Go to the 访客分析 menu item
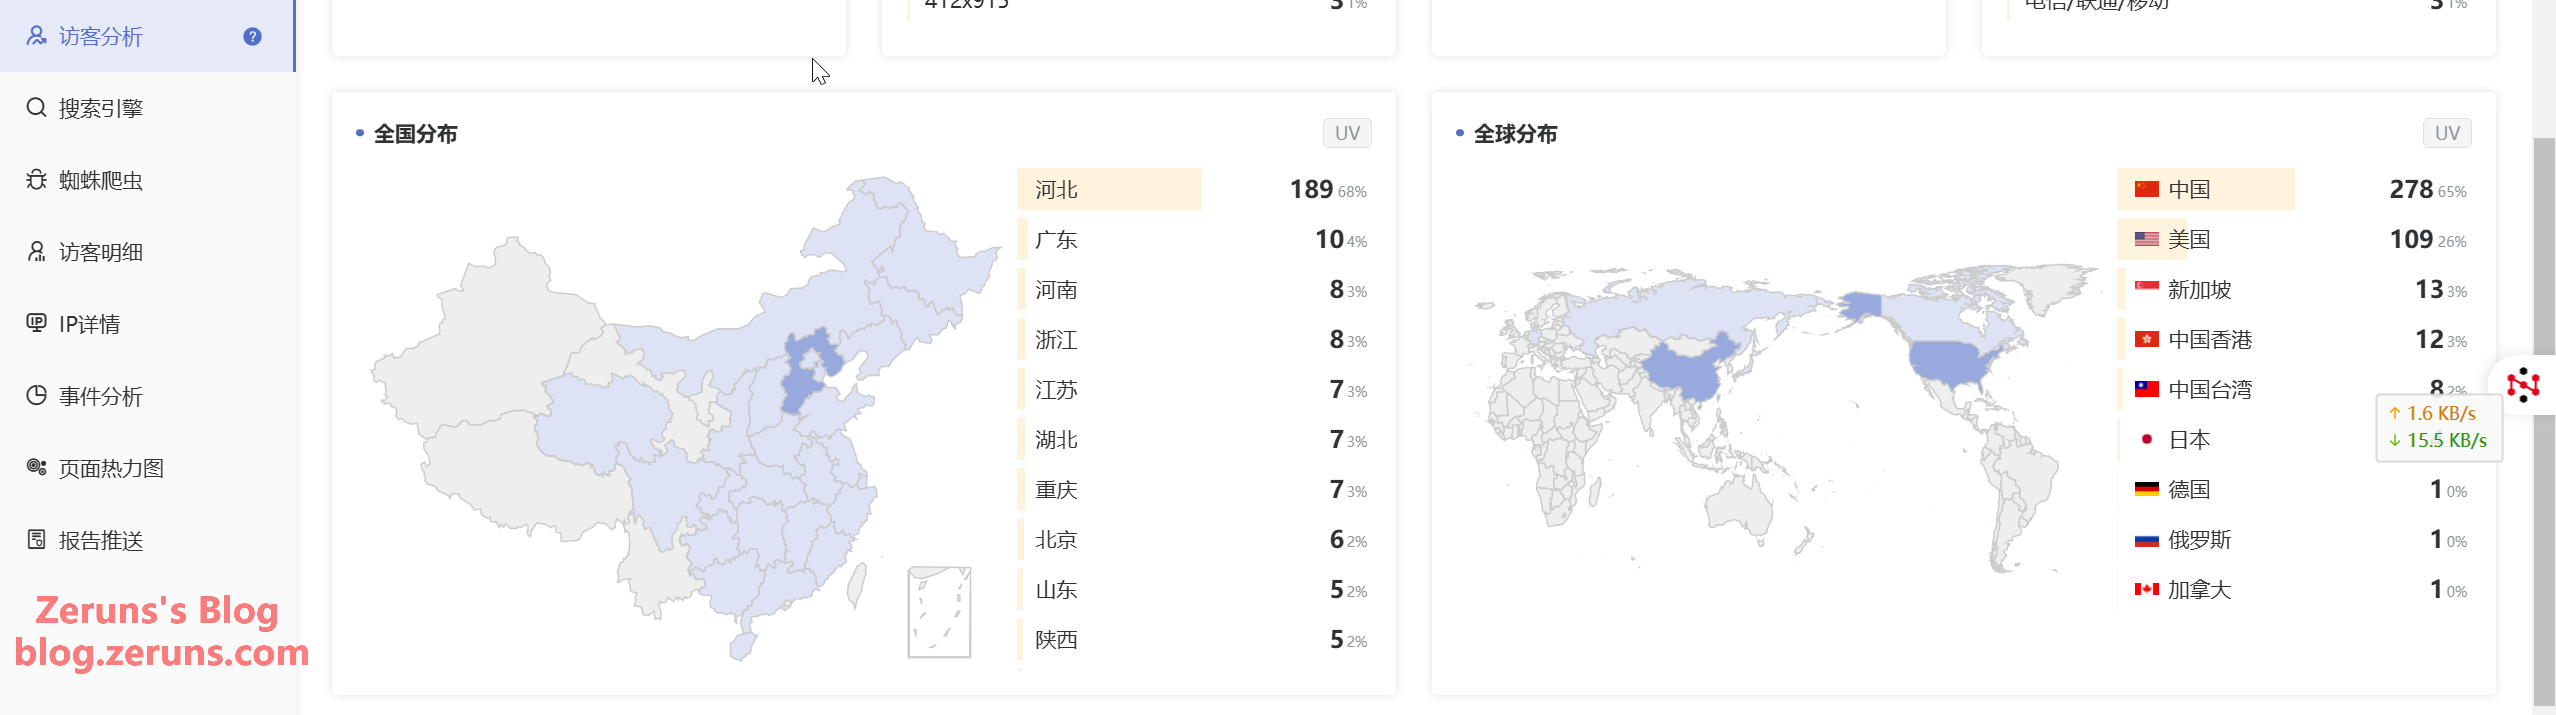 click(x=147, y=36)
